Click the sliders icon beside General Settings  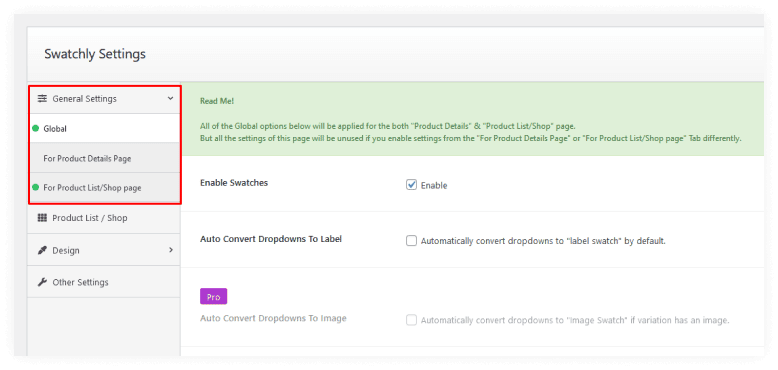coord(42,99)
